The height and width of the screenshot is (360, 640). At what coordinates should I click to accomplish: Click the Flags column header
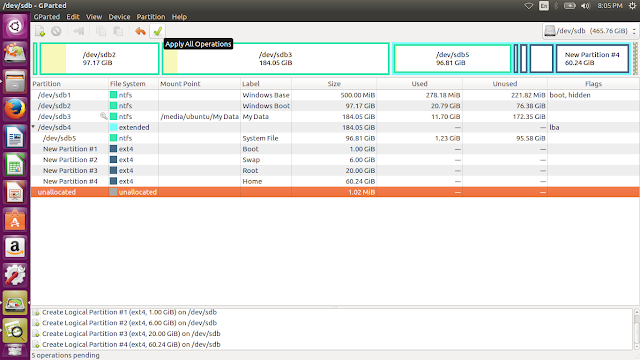pos(593,84)
